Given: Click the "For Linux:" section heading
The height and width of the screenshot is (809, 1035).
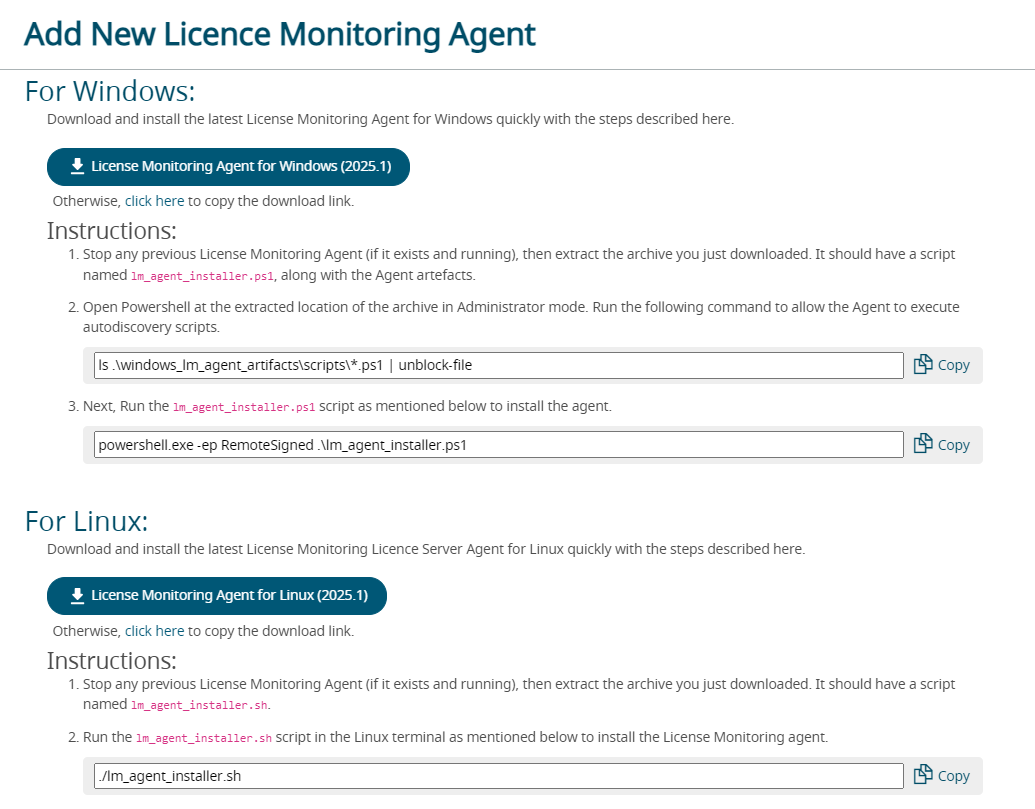Looking at the screenshot, I should [x=86, y=522].
